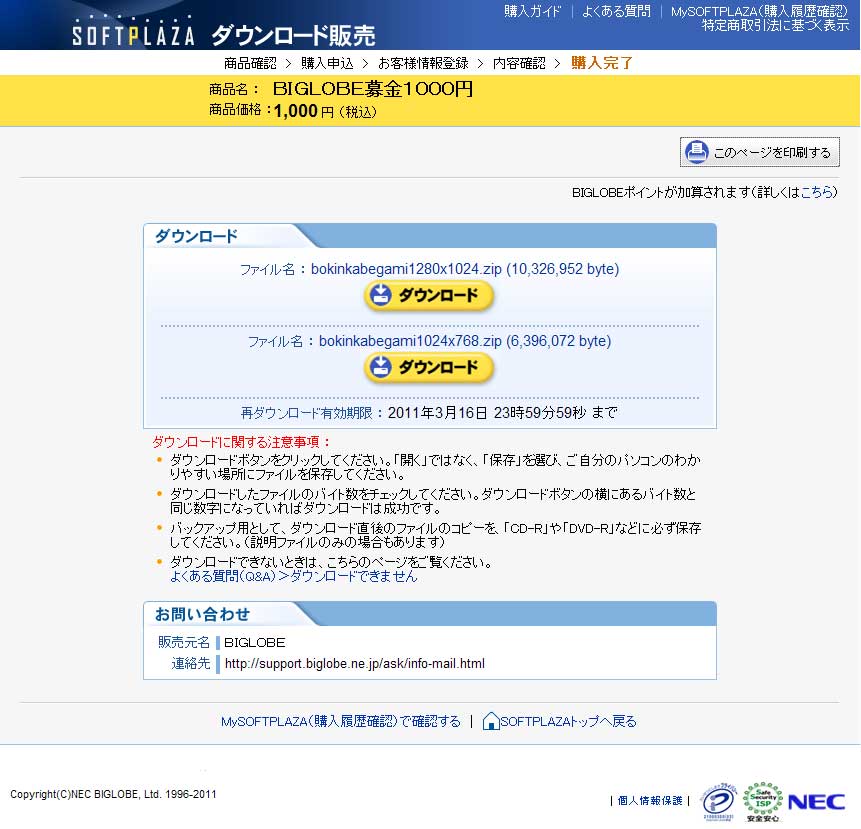Screen dimensions: 861x829
Task: Open よくある質問 in the top navigation
Action: pos(616,11)
